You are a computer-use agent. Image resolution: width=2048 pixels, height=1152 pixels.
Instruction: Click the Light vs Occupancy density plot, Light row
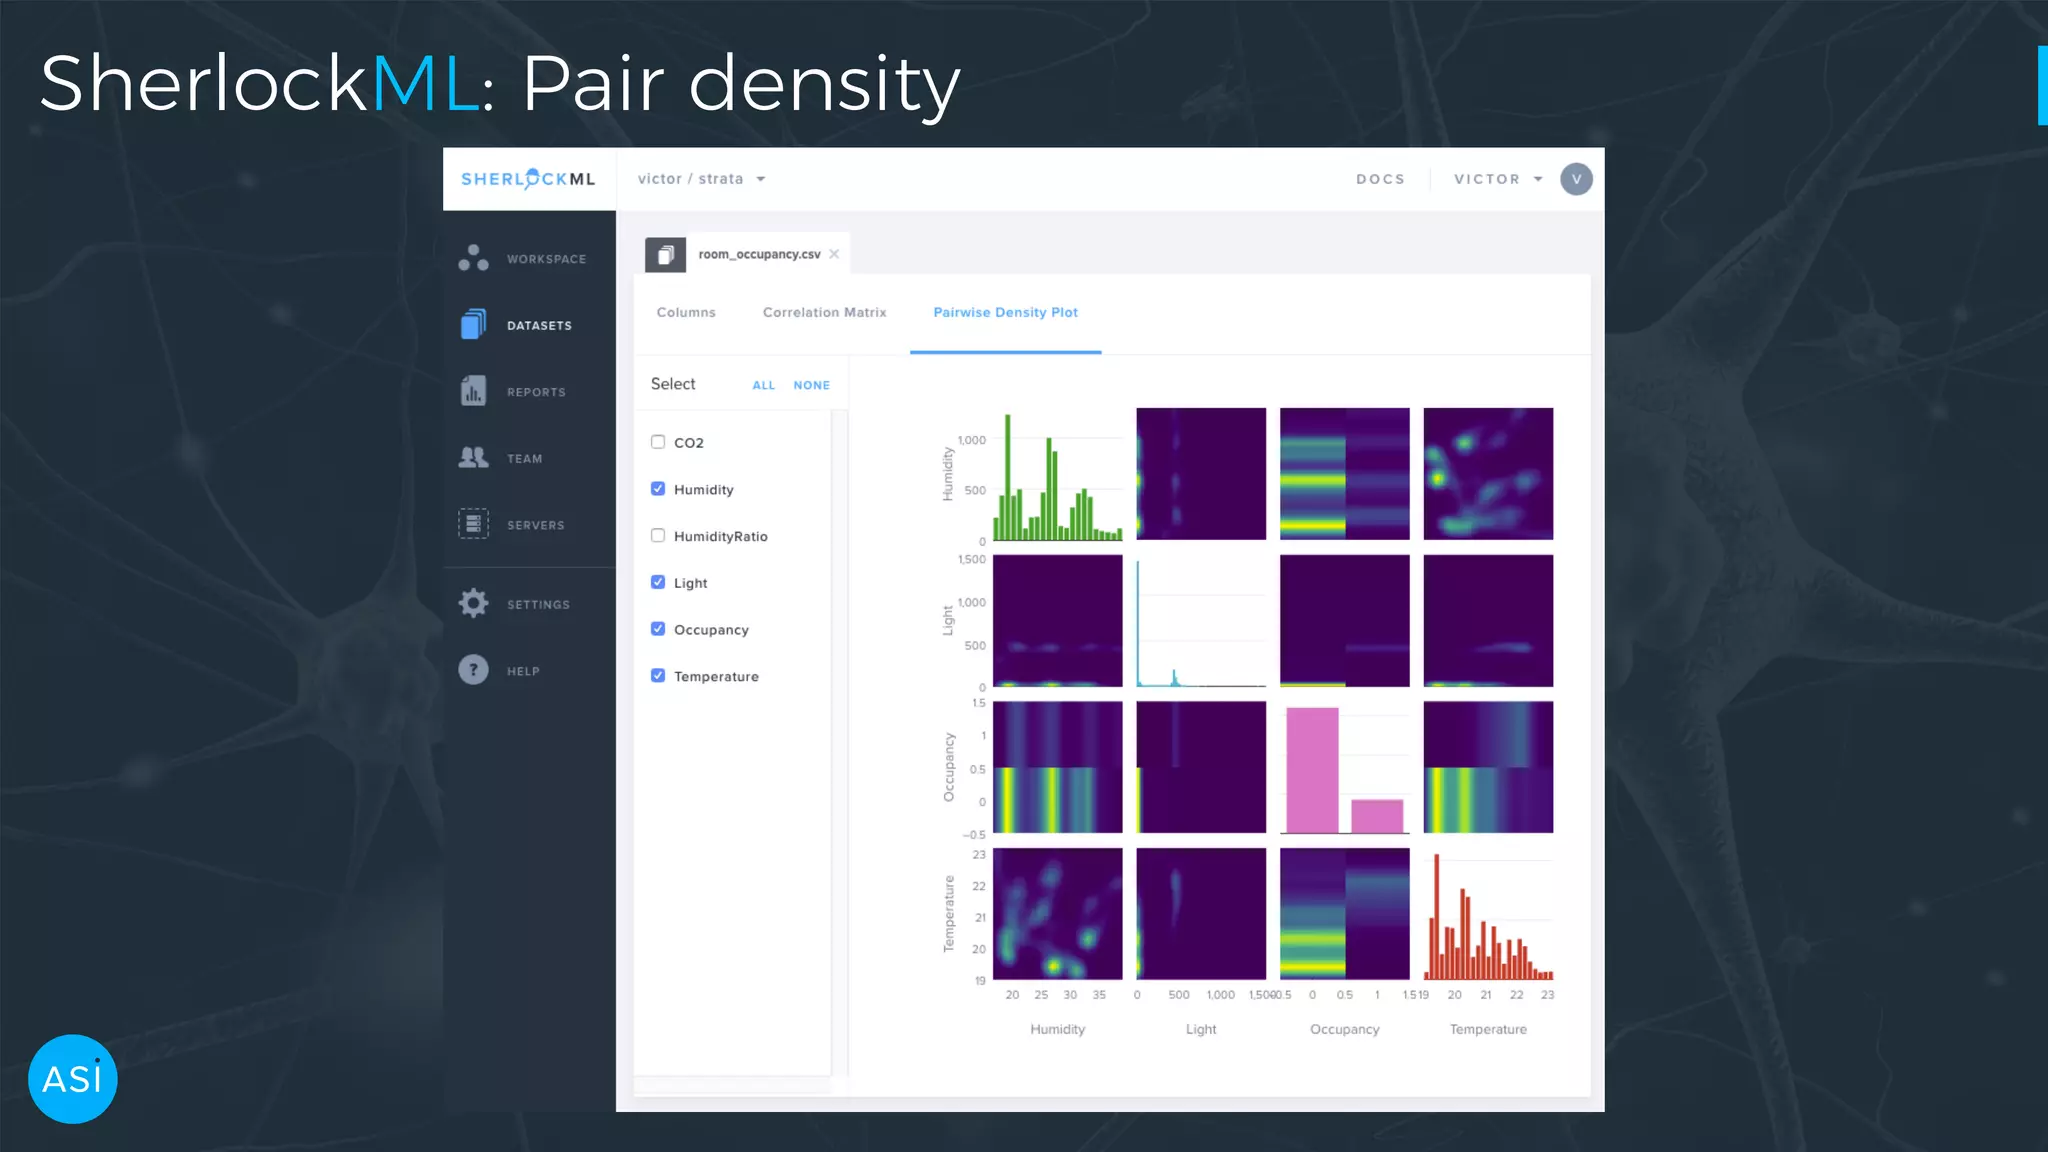pyautogui.click(x=1345, y=621)
